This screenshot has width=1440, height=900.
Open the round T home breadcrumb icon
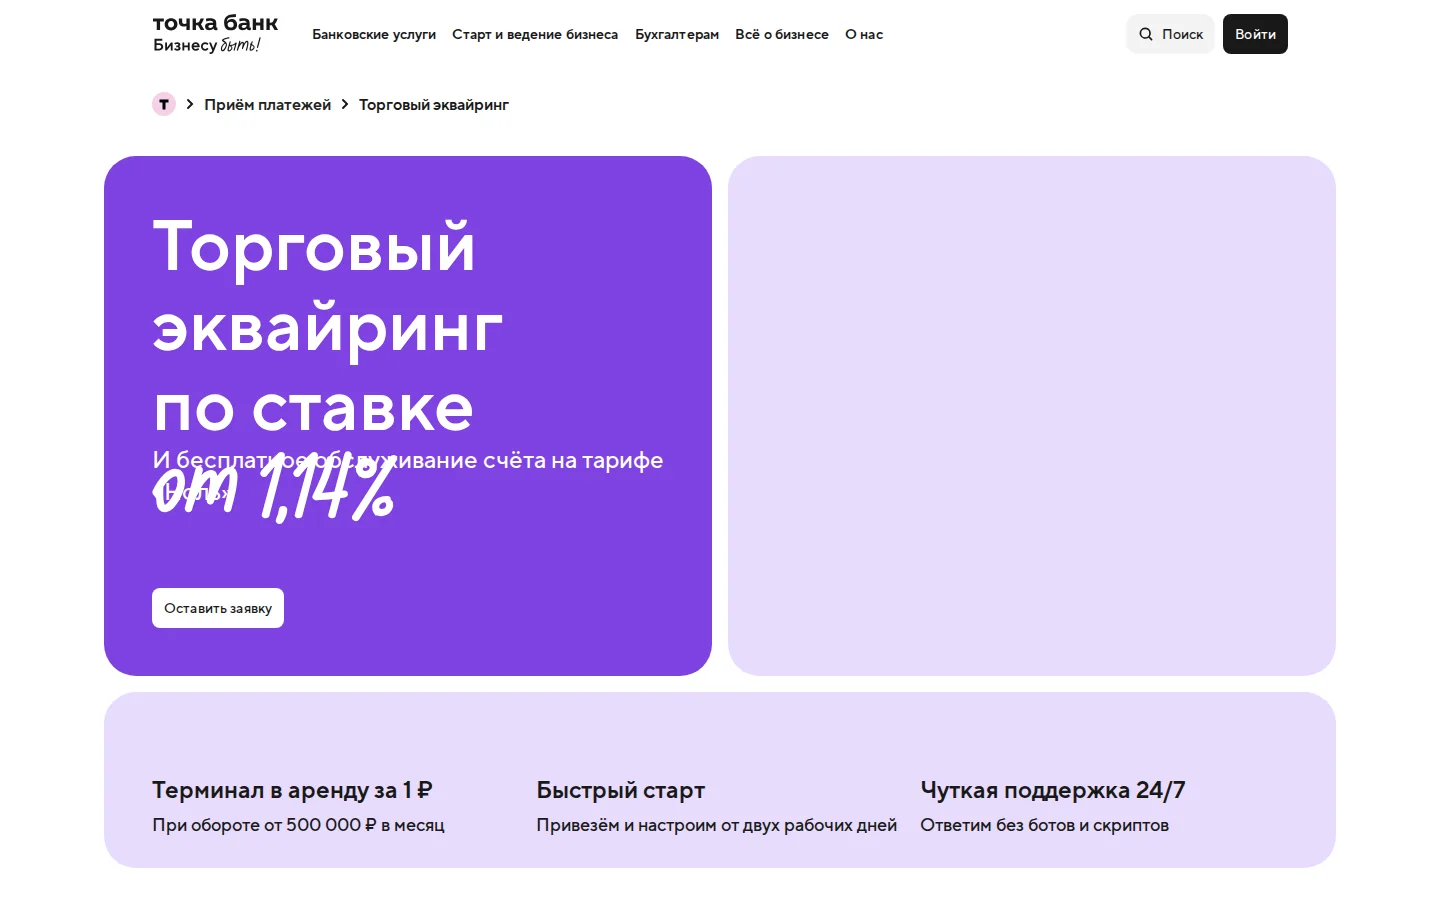click(164, 104)
